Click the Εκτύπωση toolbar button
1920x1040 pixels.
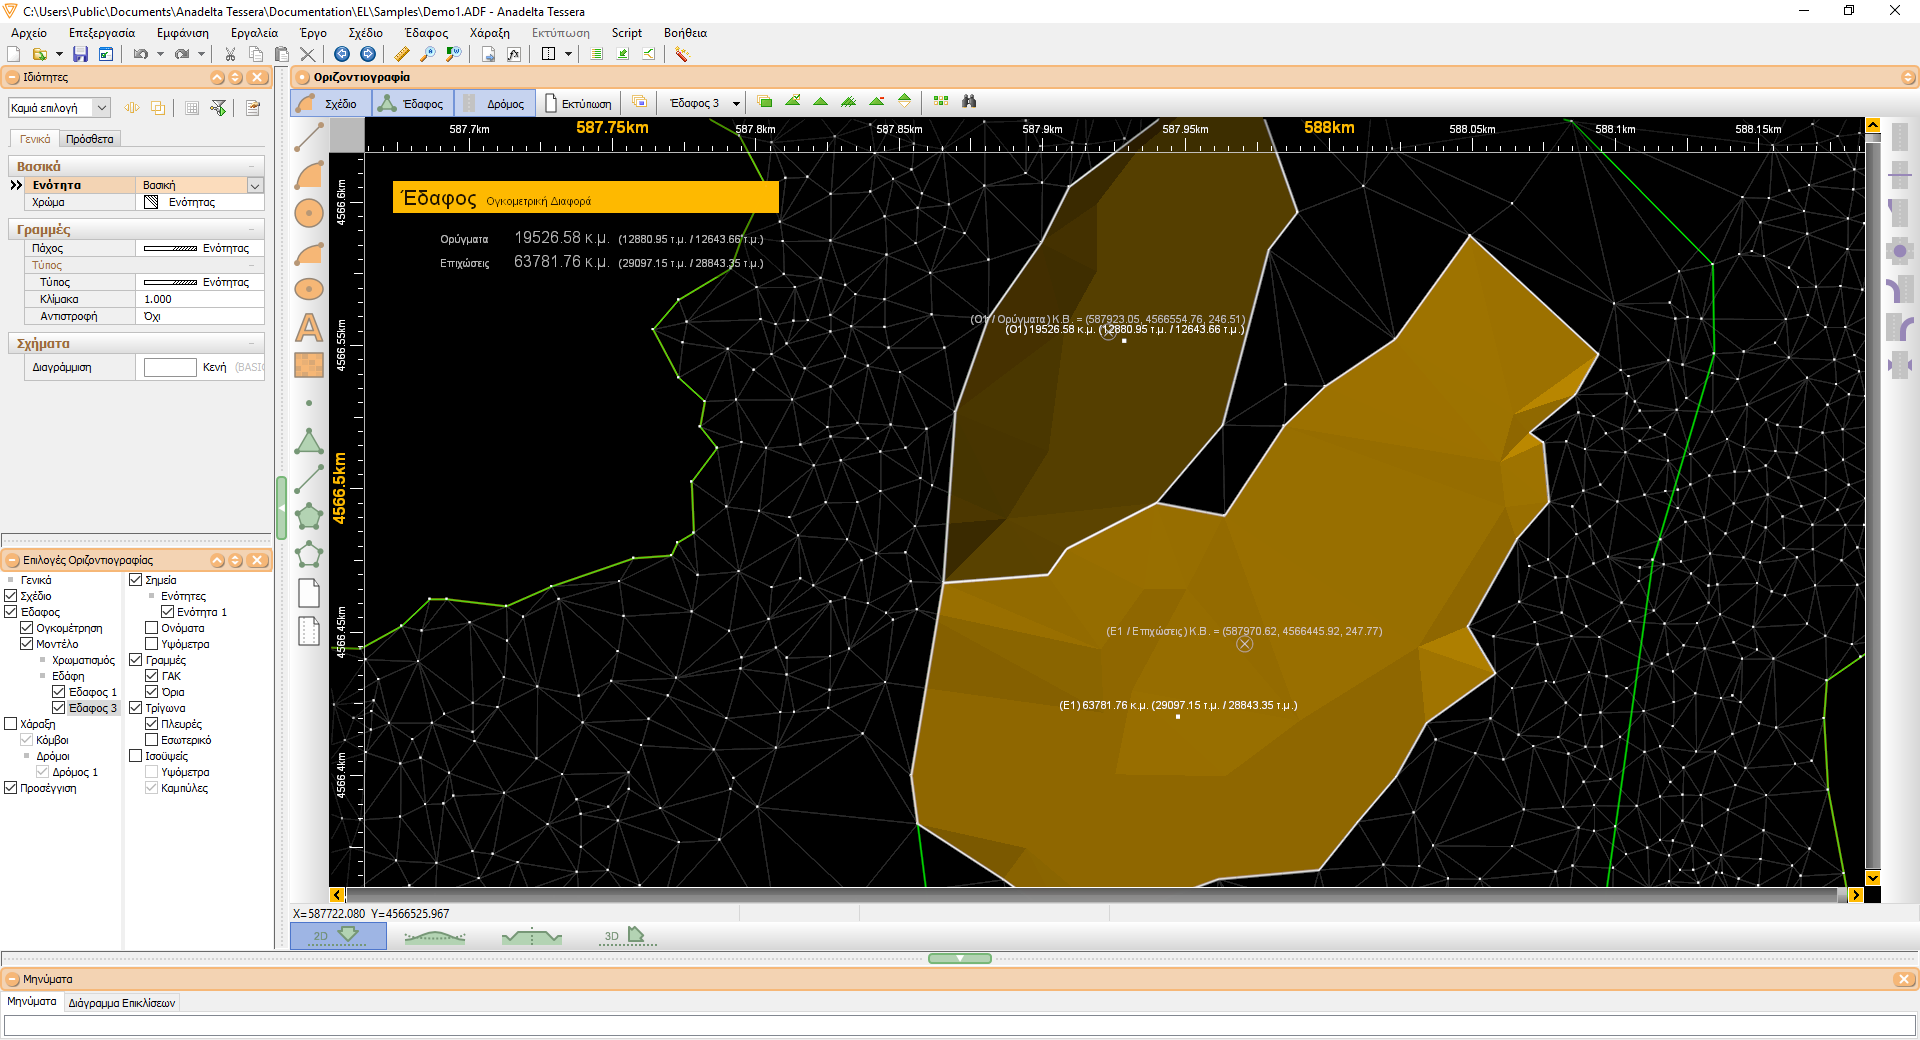pos(578,103)
